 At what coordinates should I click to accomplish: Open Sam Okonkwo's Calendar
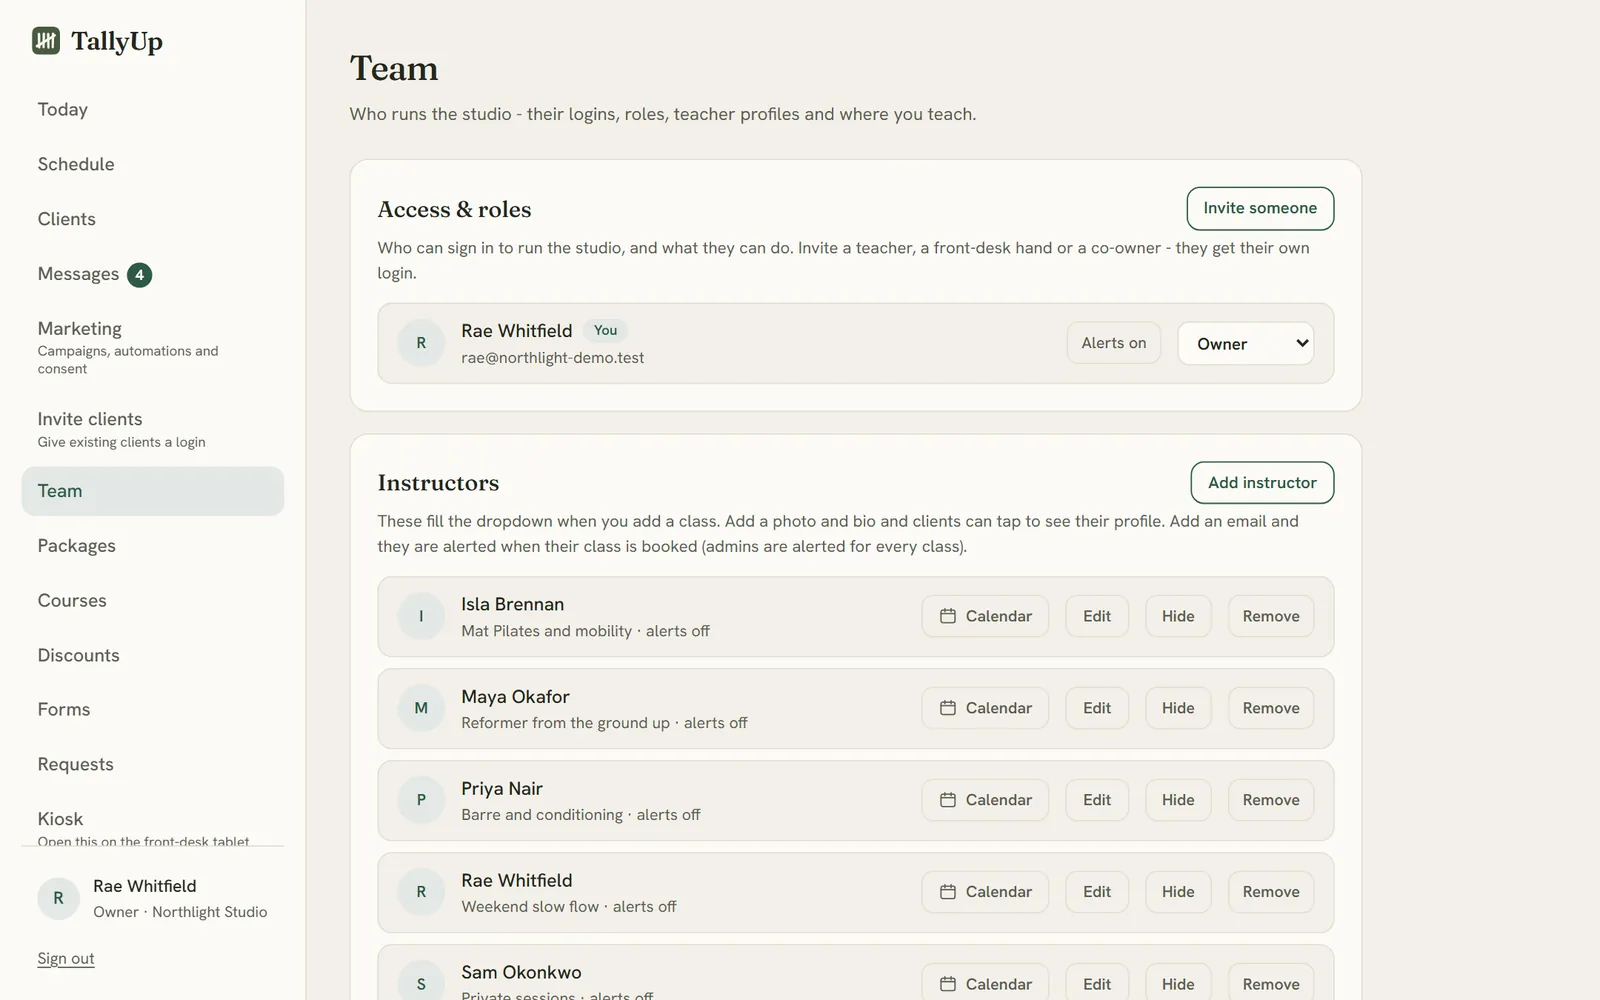(x=985, y=984)
